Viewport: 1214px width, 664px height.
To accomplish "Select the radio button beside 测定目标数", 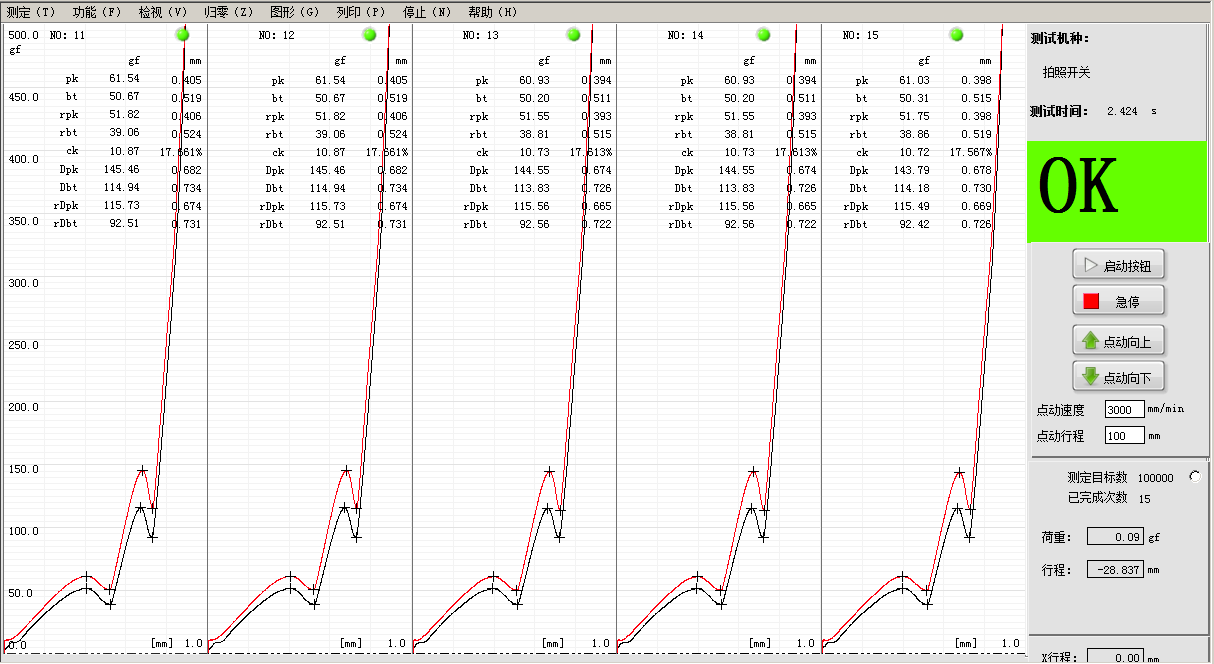I will 1195,477.
